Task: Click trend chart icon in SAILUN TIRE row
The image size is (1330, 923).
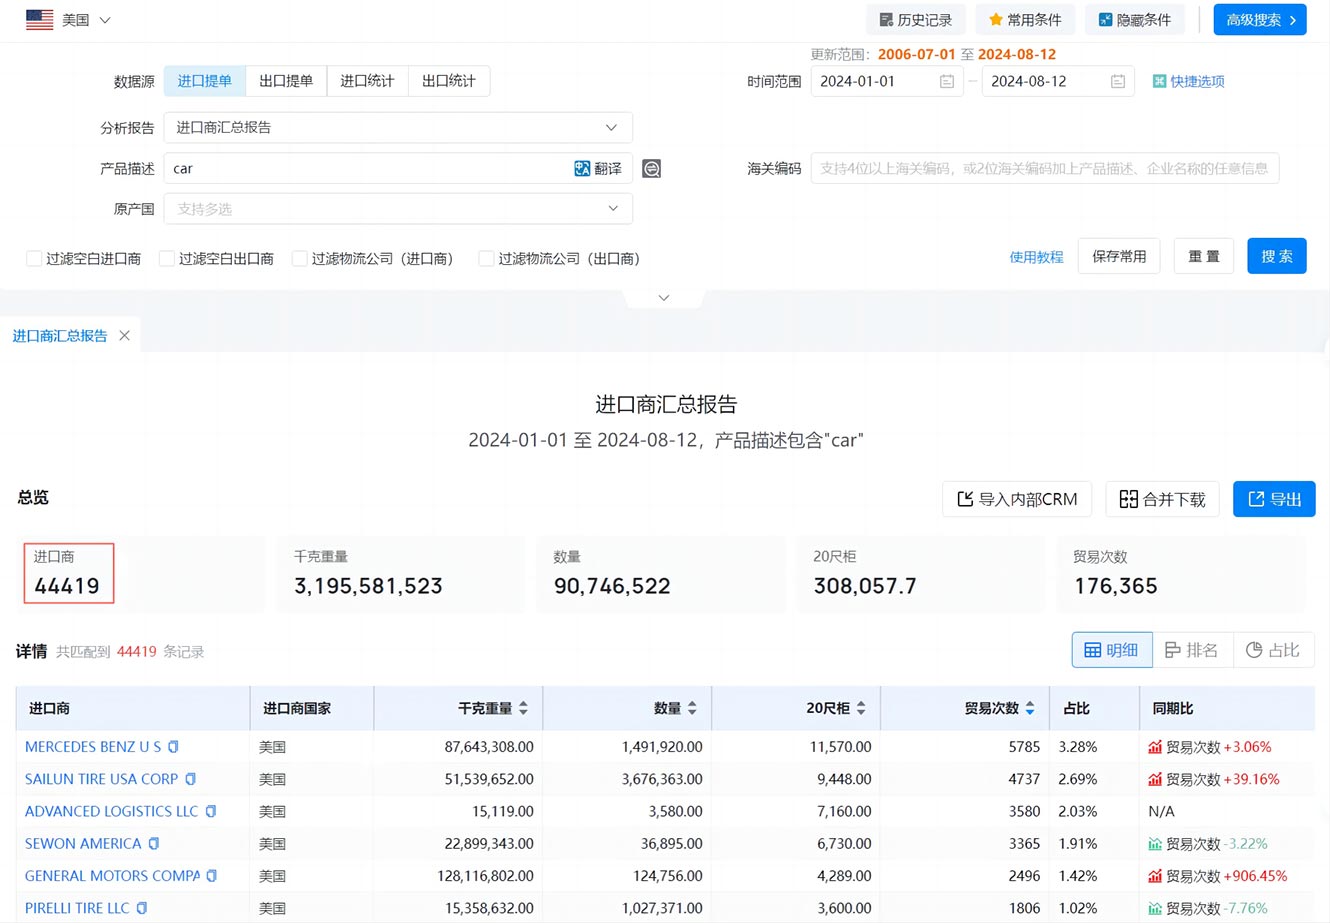Action: coord(1155,779)
